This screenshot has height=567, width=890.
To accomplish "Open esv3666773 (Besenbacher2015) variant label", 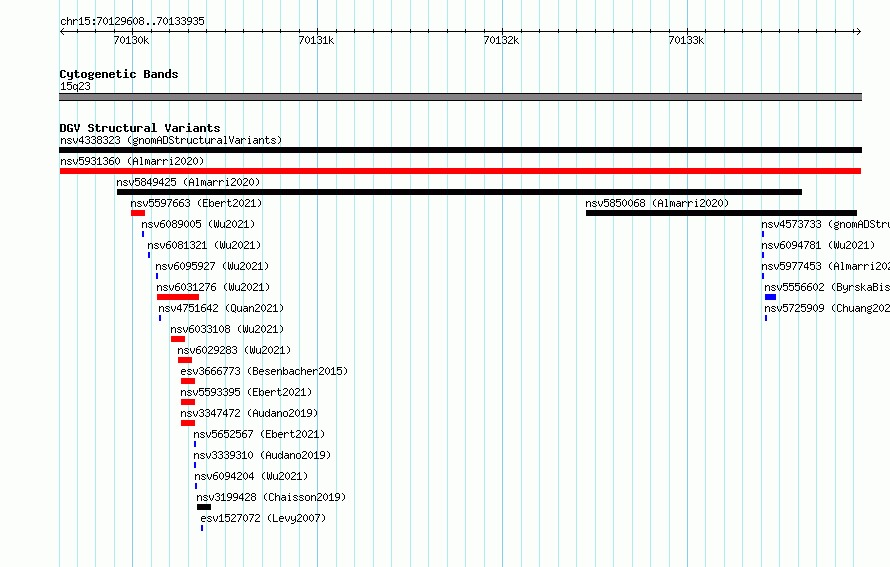I will 264,371.
